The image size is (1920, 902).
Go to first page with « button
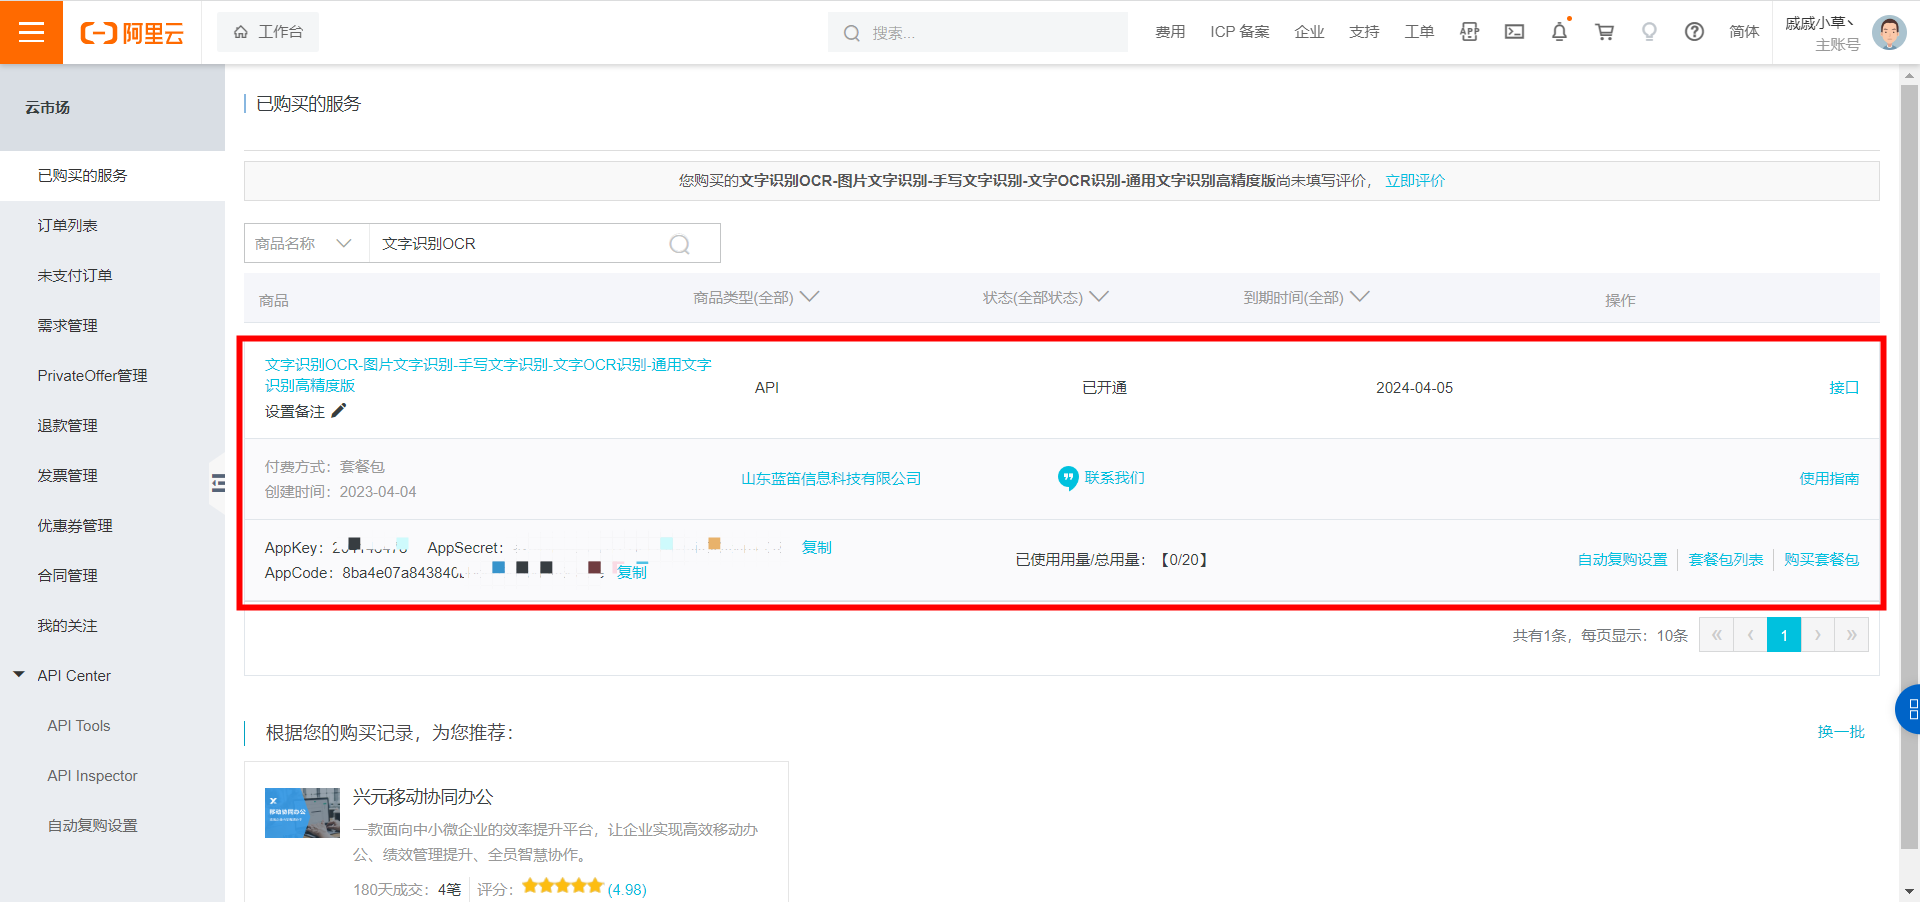pos(1716,635)
